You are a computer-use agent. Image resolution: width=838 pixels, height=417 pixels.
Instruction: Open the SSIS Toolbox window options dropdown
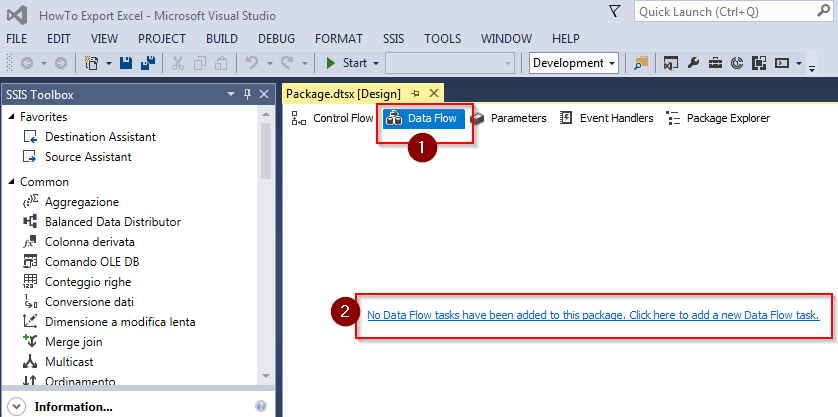tap(231, 95)
